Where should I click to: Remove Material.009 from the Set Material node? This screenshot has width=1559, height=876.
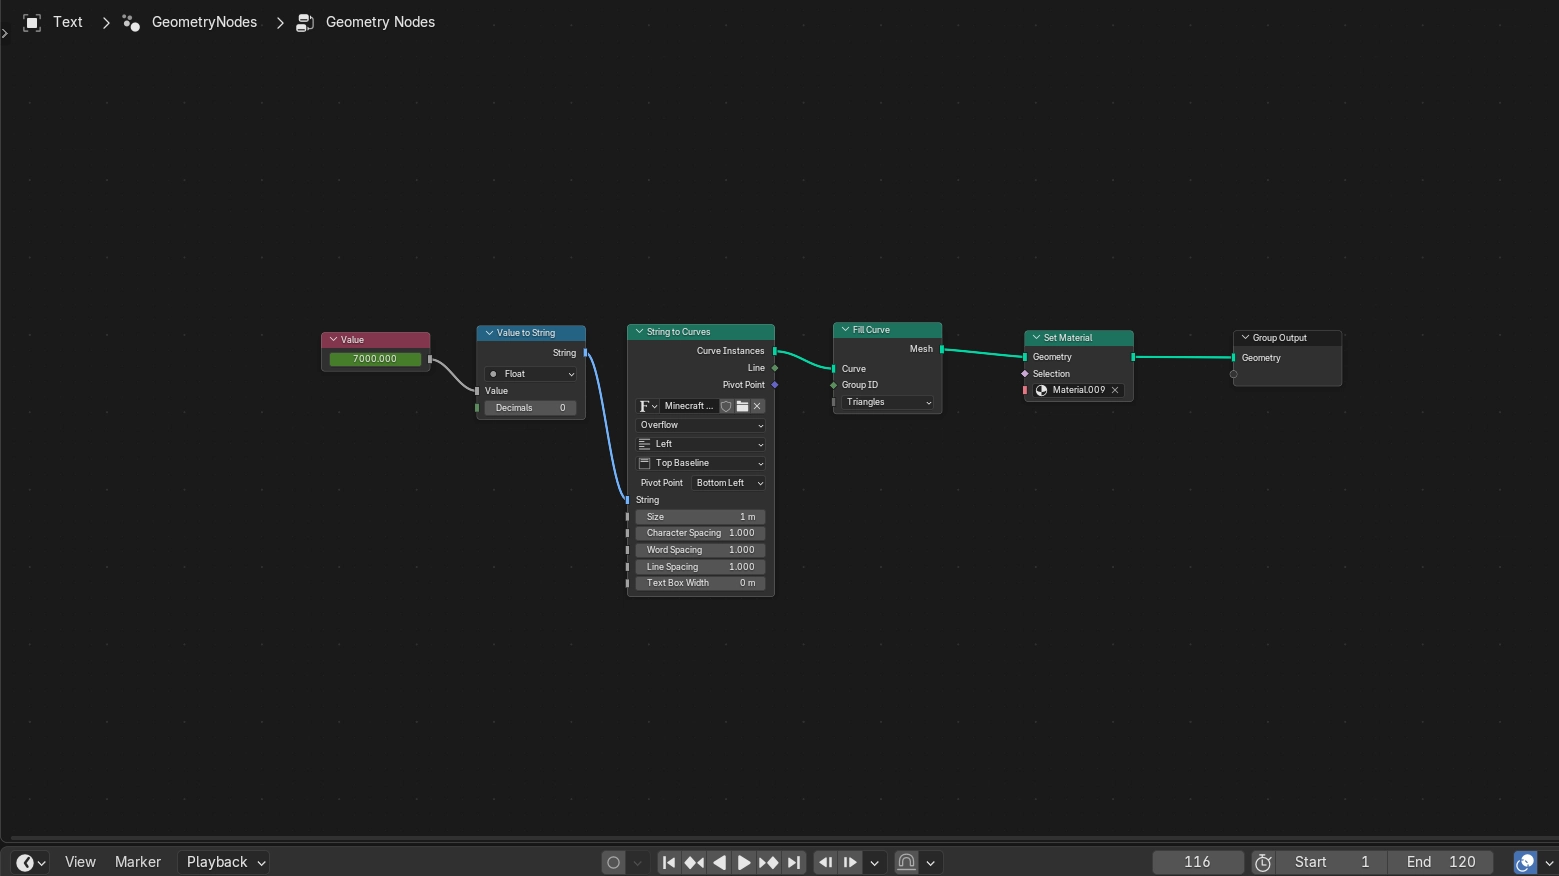pyautogui.click(x=1115, y=390)
